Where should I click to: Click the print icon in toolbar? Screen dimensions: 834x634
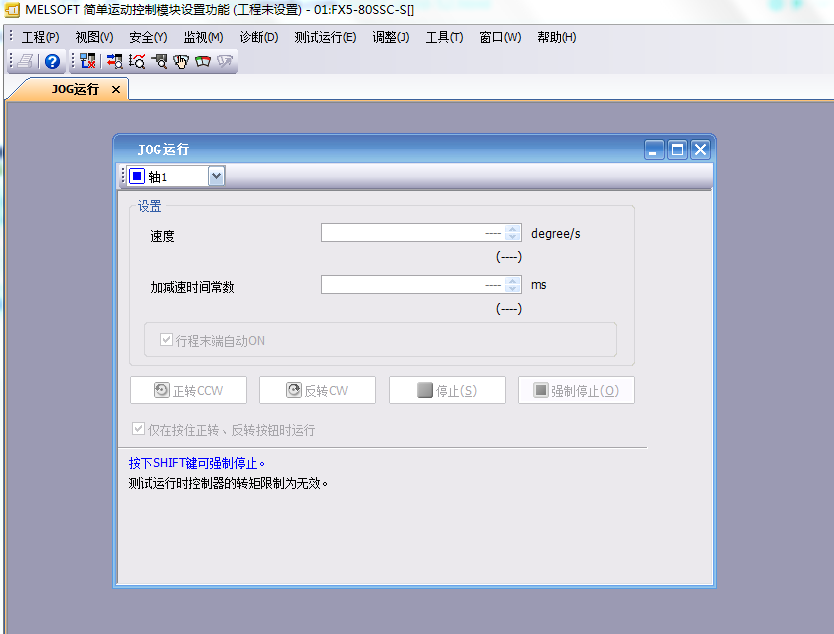click(x=25, y=61)
